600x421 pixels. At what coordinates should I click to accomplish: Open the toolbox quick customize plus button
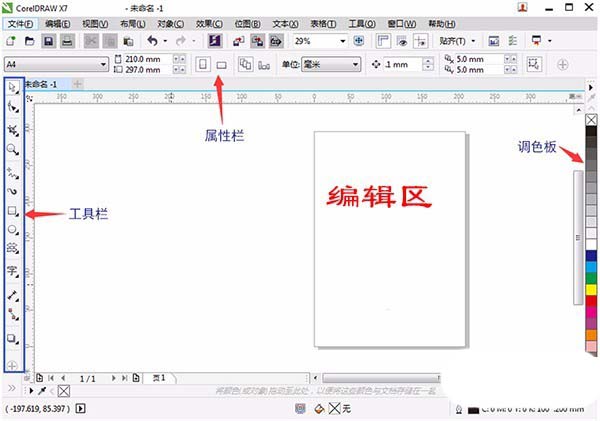click(12, 365)
